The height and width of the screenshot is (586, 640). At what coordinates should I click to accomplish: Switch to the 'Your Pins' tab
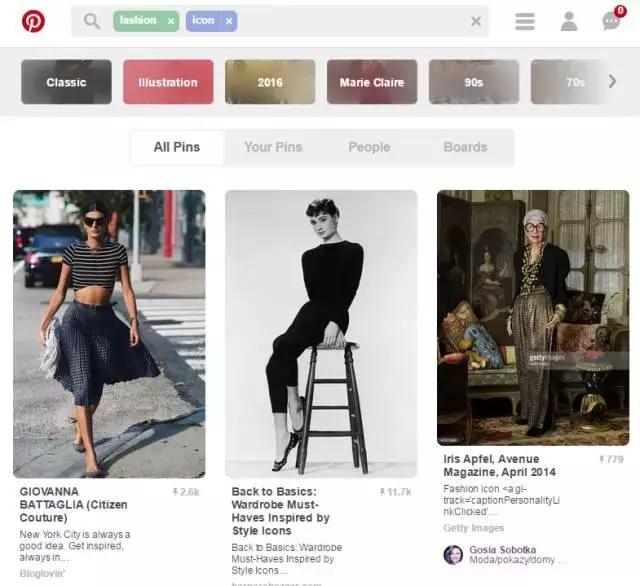pos(273,147)
